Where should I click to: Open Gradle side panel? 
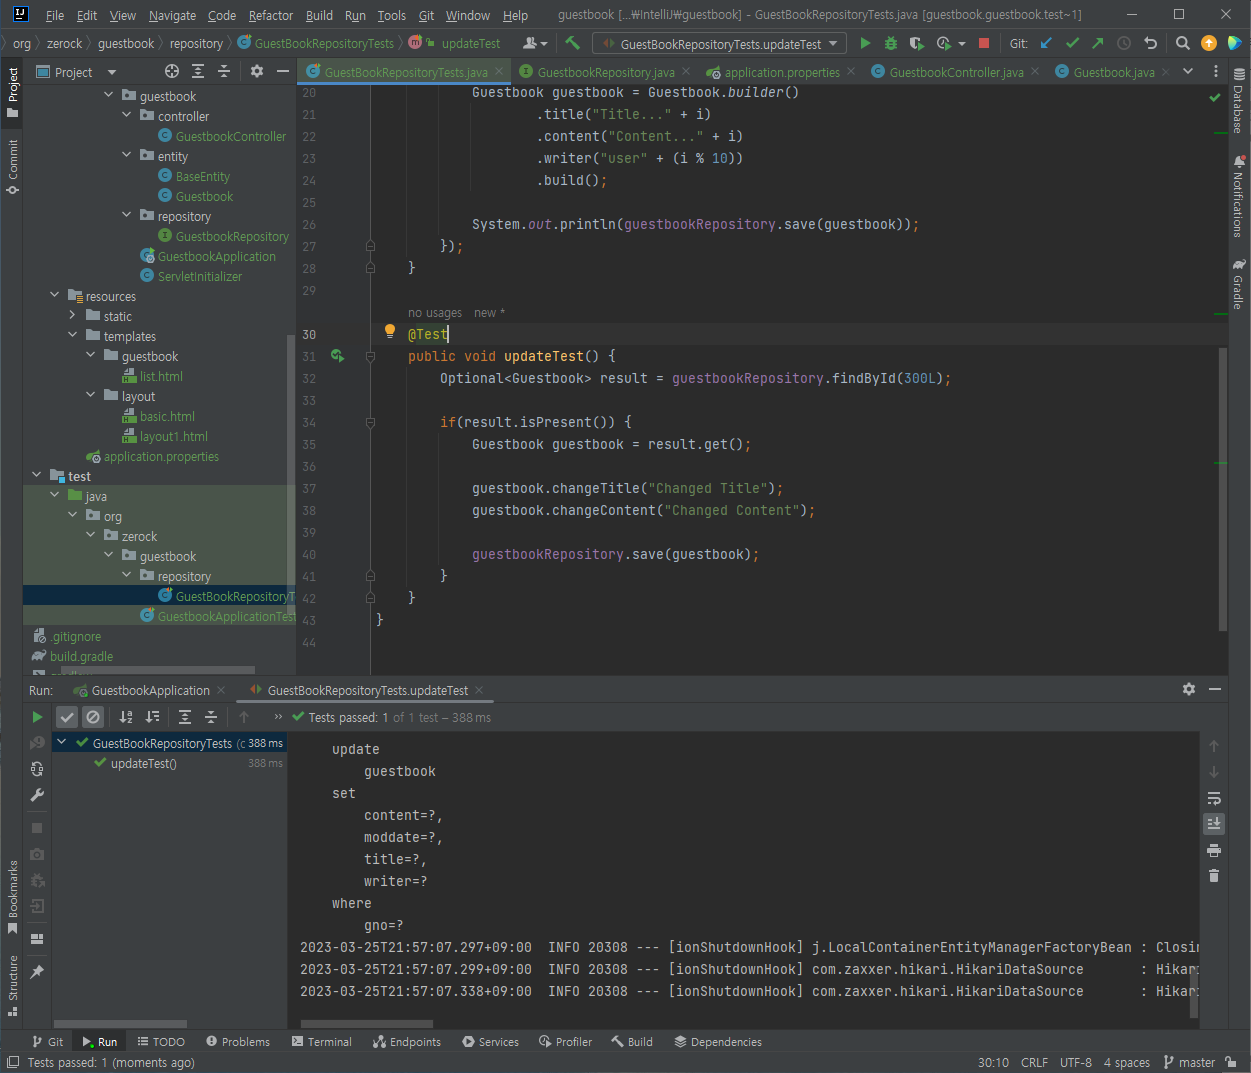point(1239,284)
